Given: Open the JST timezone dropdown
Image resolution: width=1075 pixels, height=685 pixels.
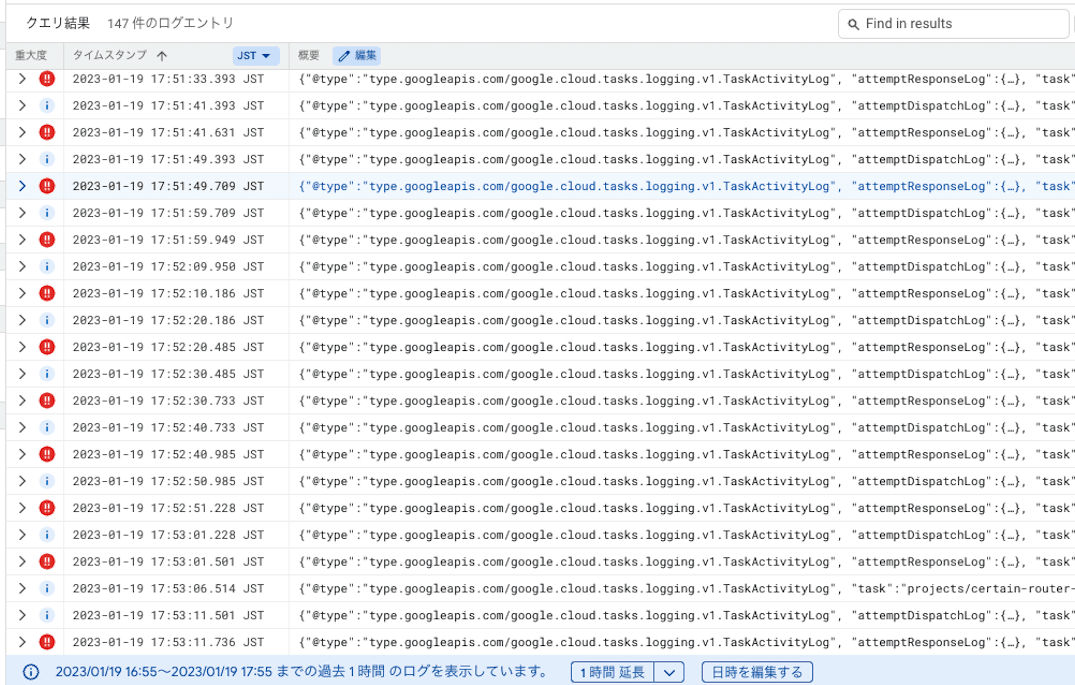Looking at the screenshot, I should (x=256, y=56).
